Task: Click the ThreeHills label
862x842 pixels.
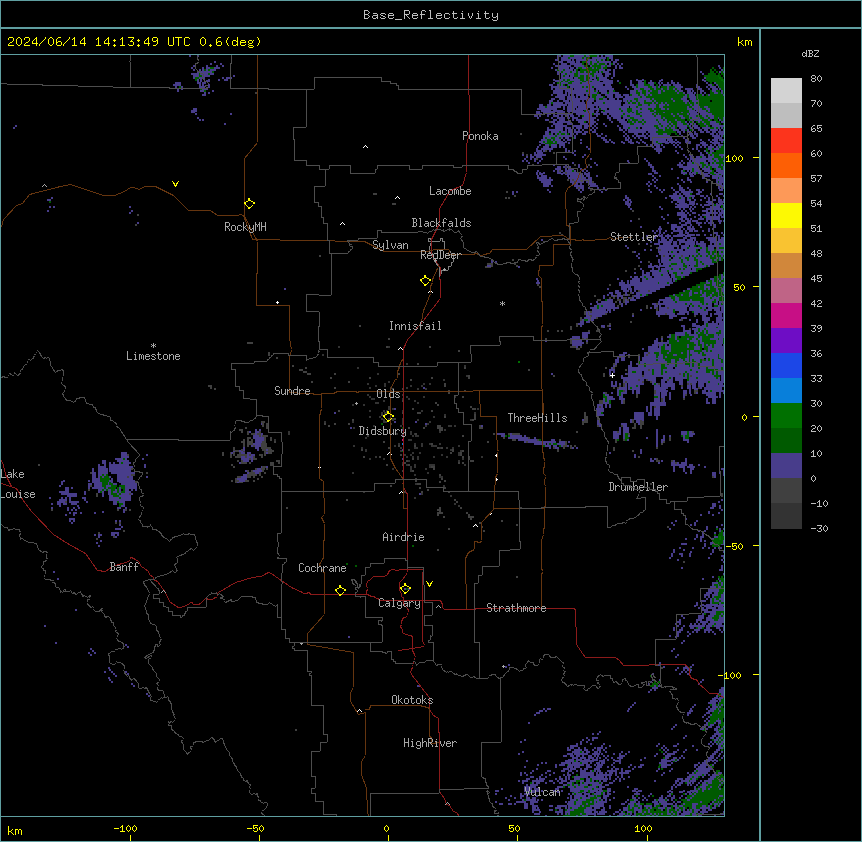Action: click(537, 418)
